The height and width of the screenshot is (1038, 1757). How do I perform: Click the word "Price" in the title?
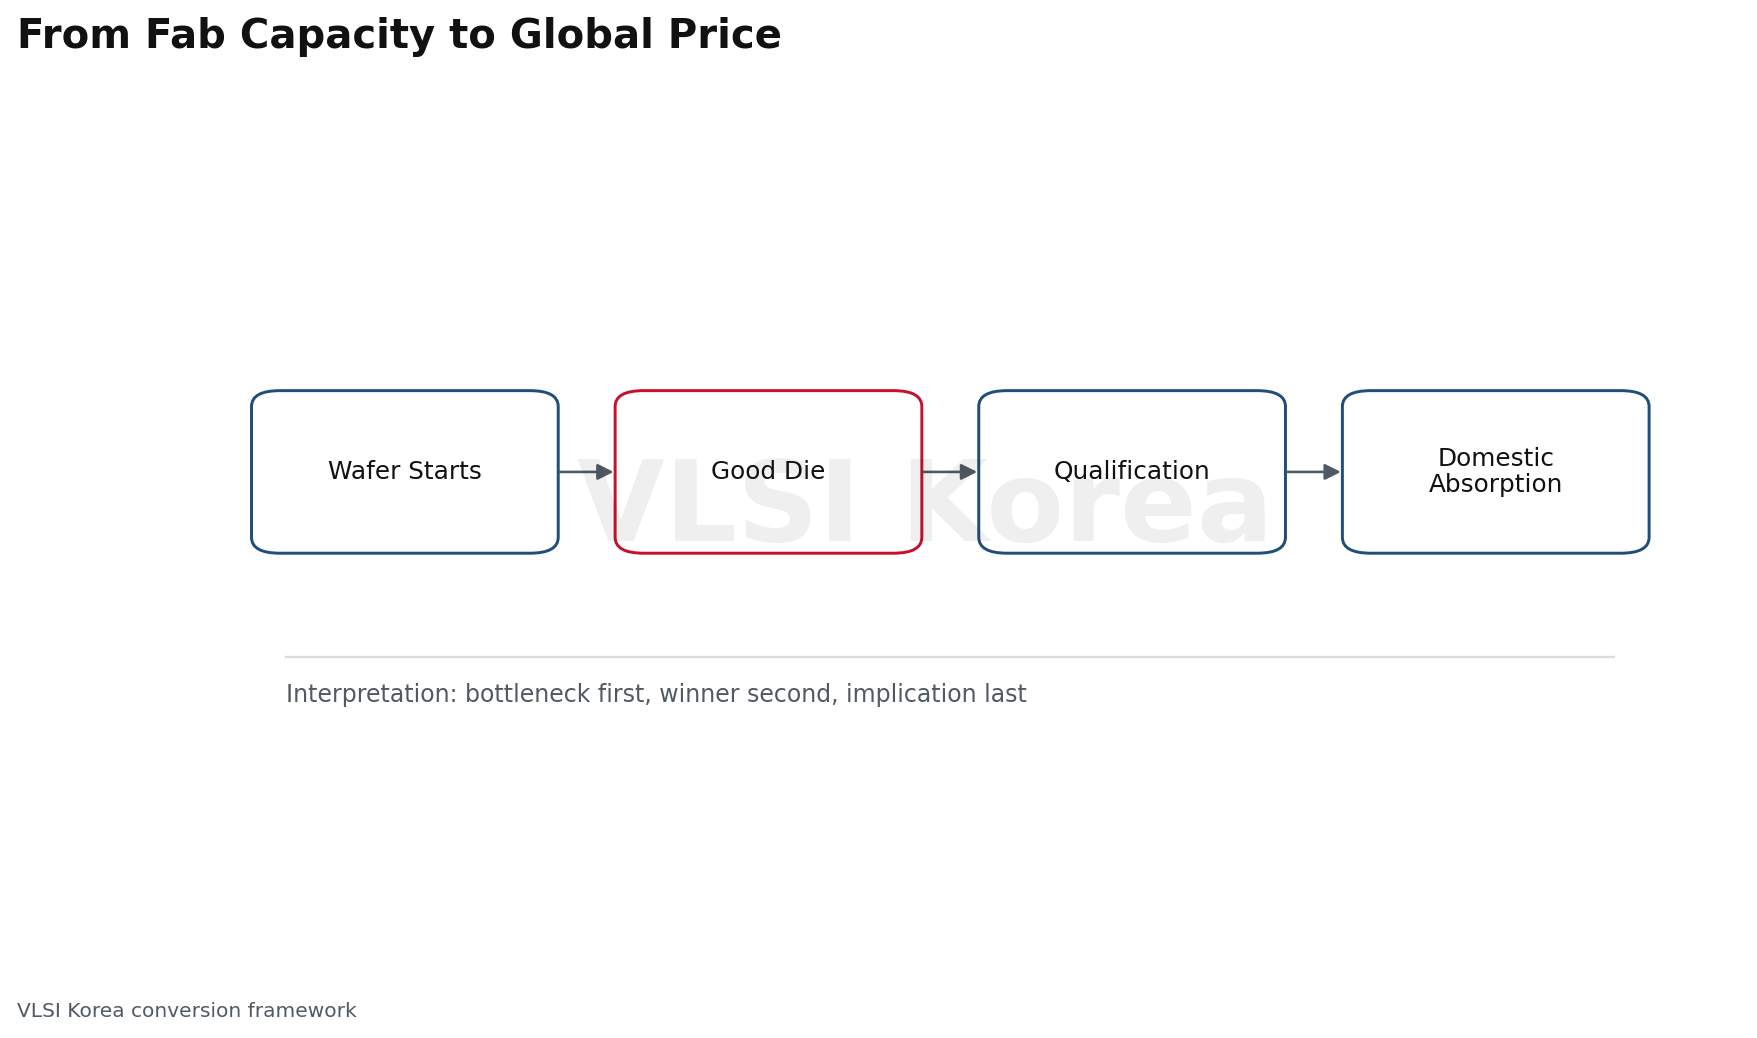tap(724, 36)
